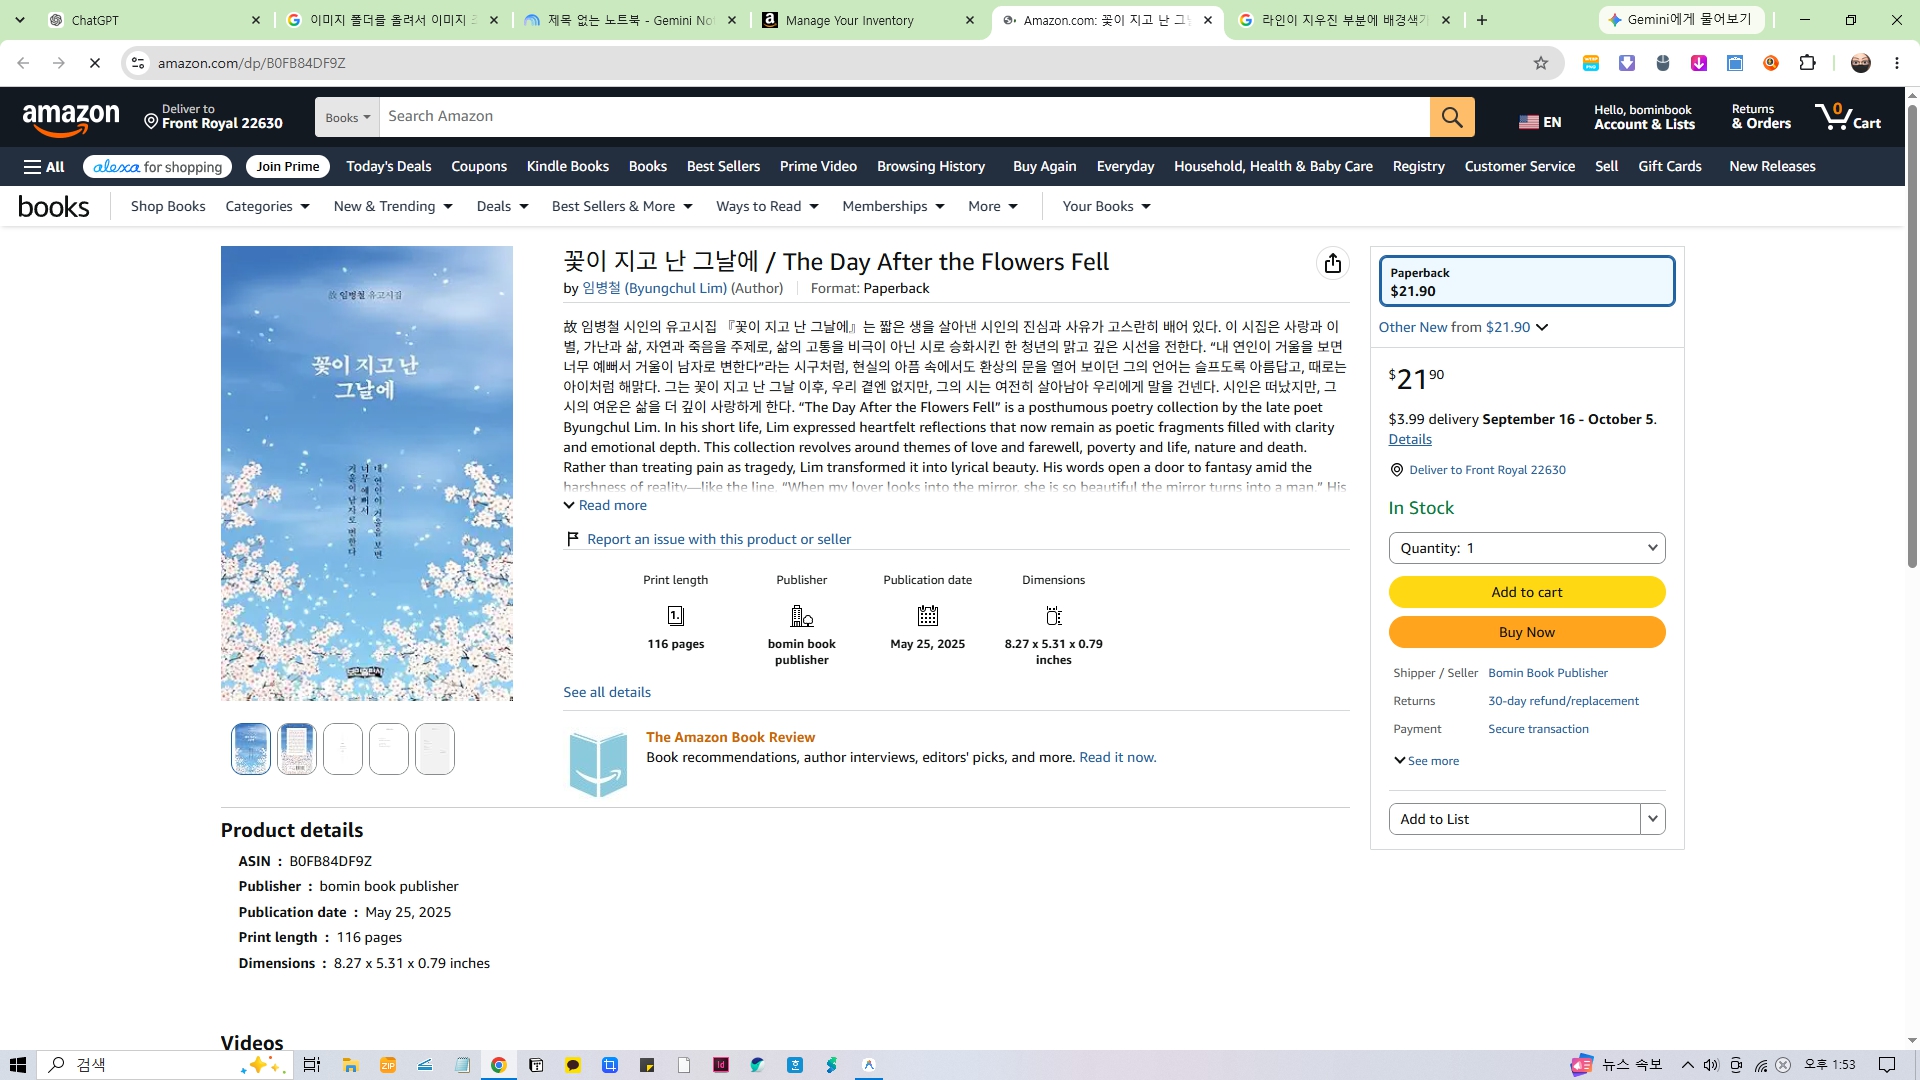Expand the Deals dropdown in books nav
The height and width of the screenshot is (1080, 1920).
[502, 207]
